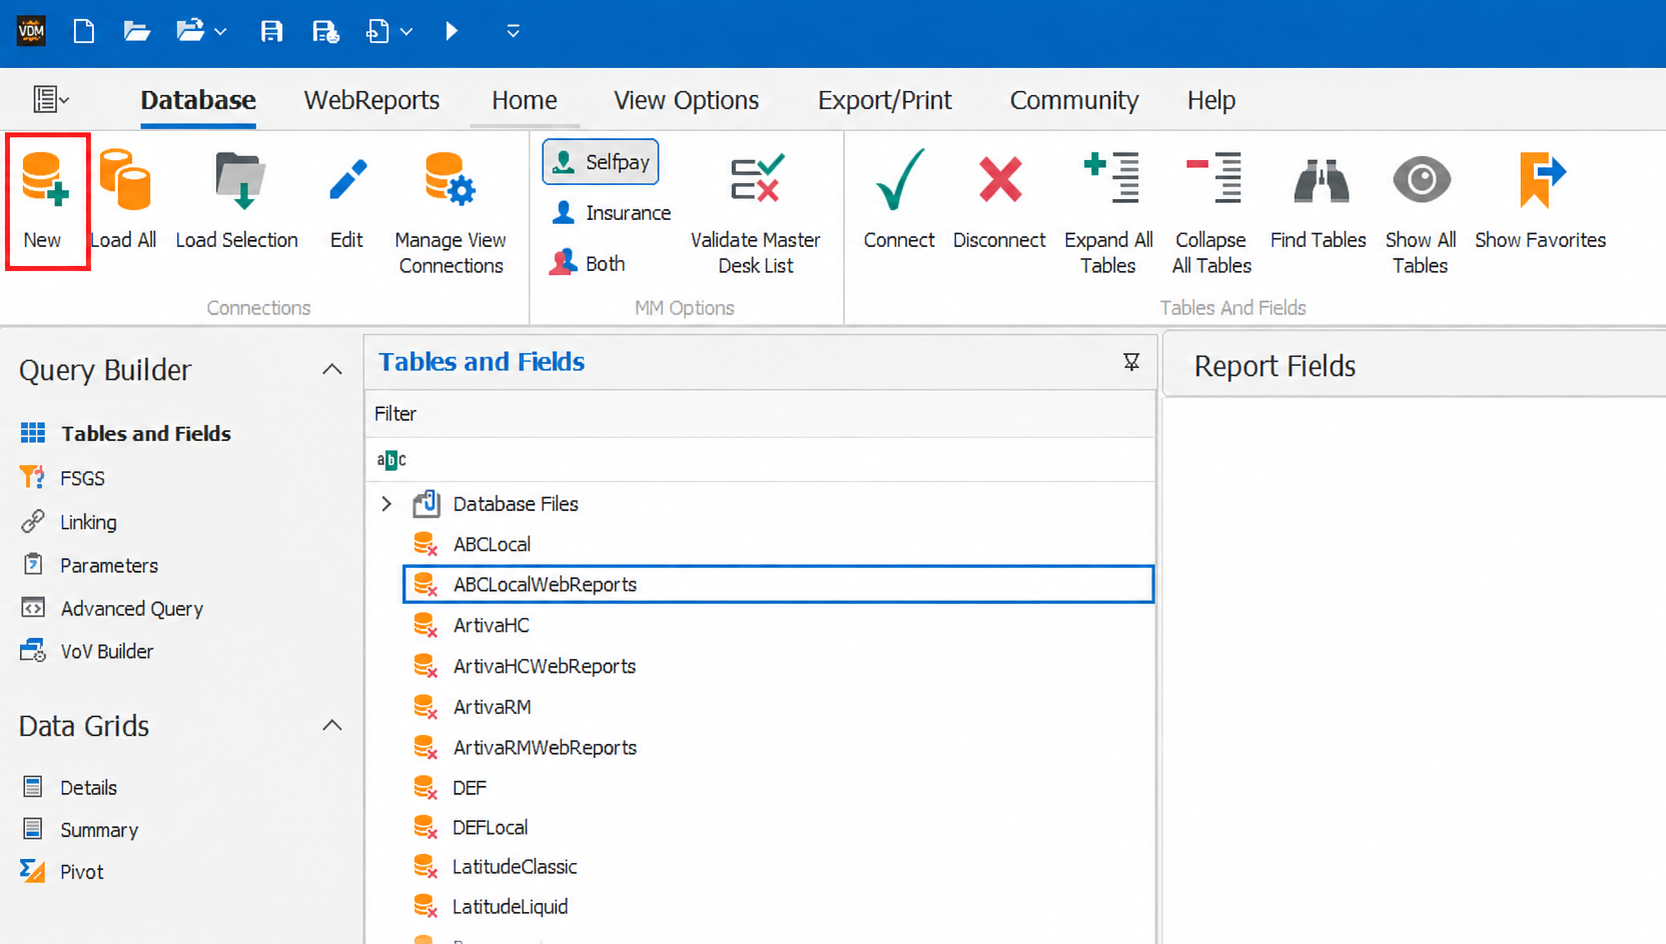Select the ABCLocalWebReports database
The height and width of the screenshot is (944, 1666).
(778, 584)
